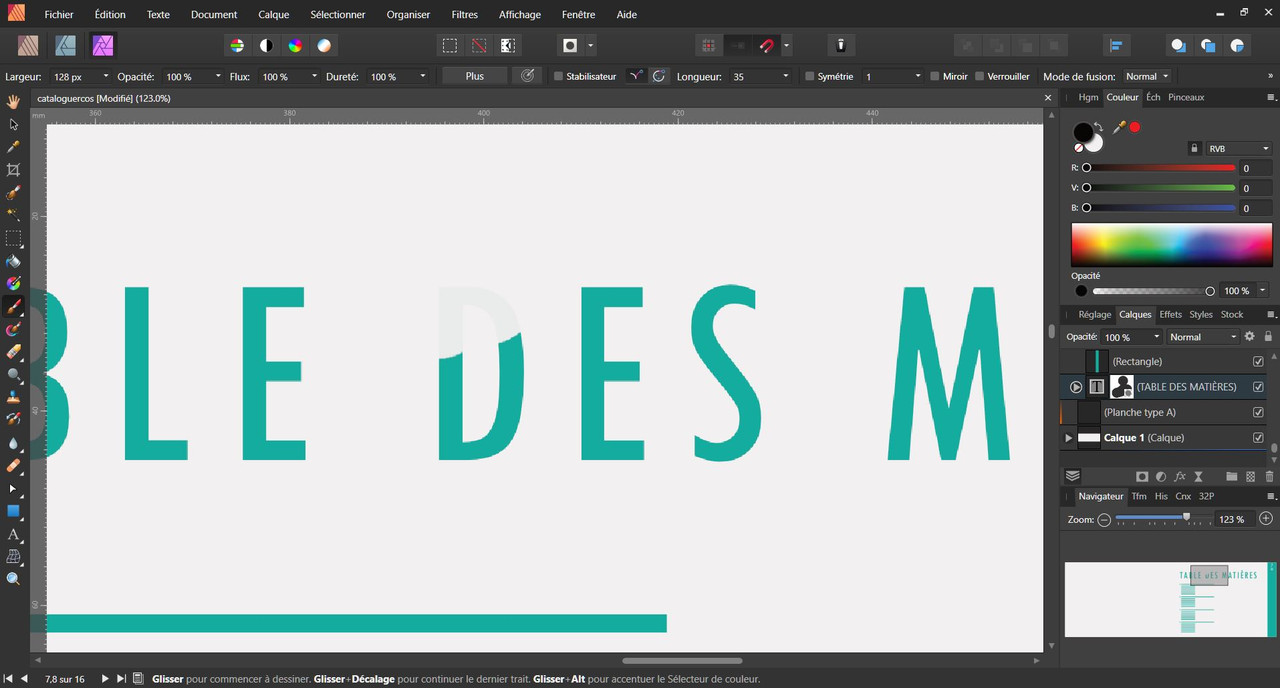Hide the (Planche type A) layer

pos(1258,412)
